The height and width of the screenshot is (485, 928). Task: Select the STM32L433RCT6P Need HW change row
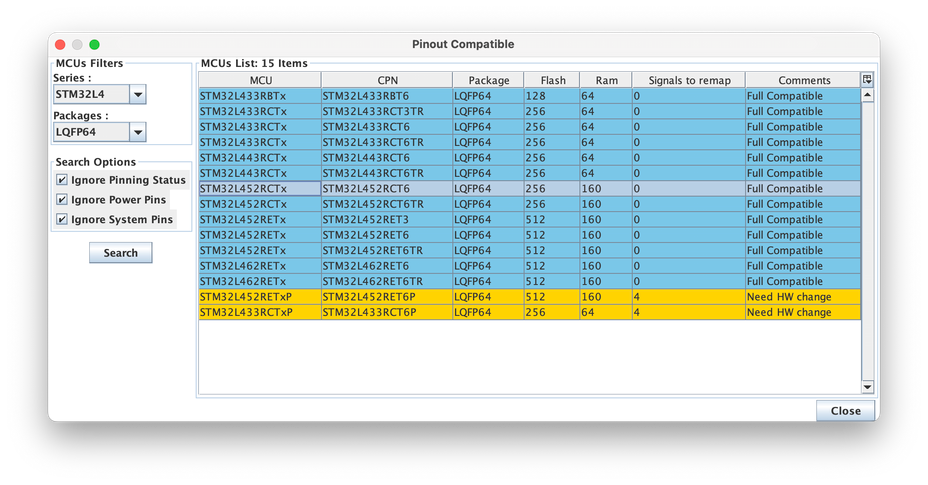click(x=530, y=312)
